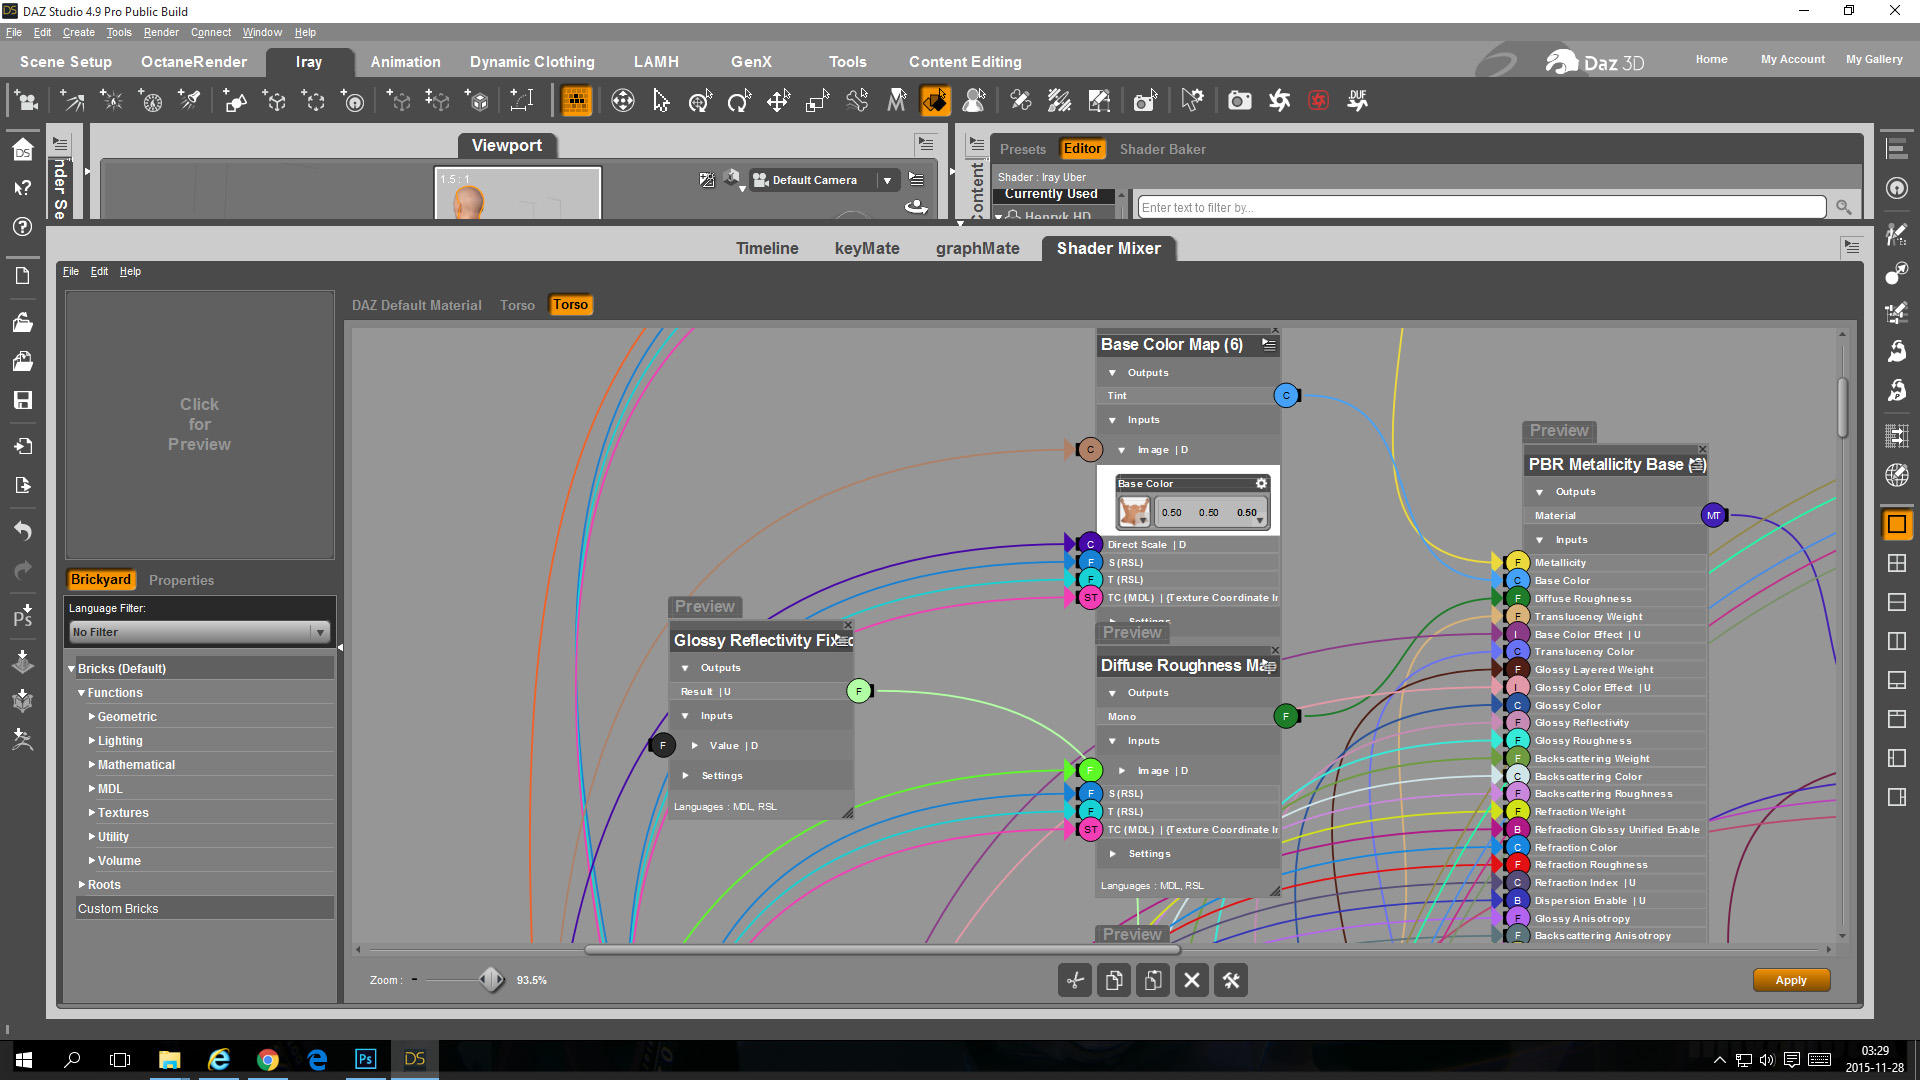Click the 'Click for Preview' area
This screenshot has width=1920, height=1080.
(199, 424)
